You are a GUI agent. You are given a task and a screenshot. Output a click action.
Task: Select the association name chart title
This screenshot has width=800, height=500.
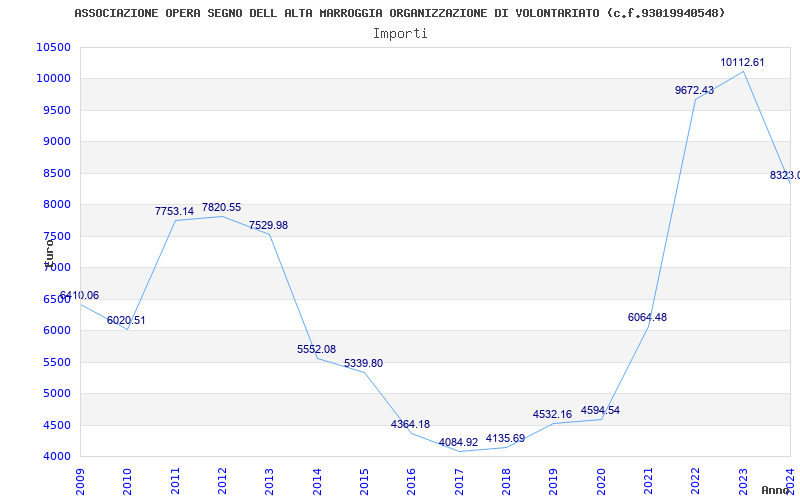click(399, 13)
